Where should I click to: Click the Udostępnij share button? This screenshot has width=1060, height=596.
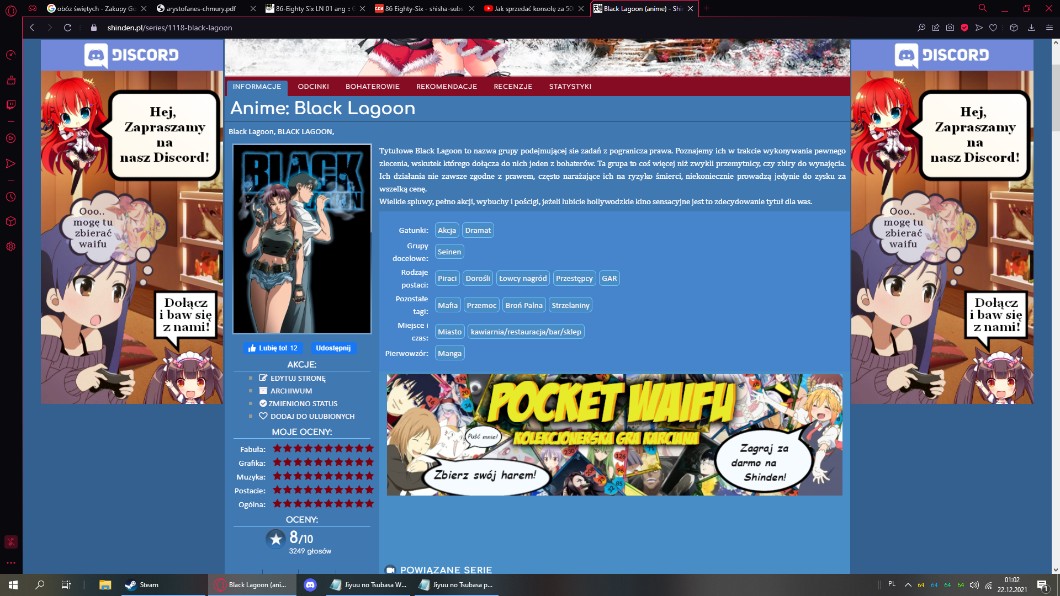pos(333,348)
